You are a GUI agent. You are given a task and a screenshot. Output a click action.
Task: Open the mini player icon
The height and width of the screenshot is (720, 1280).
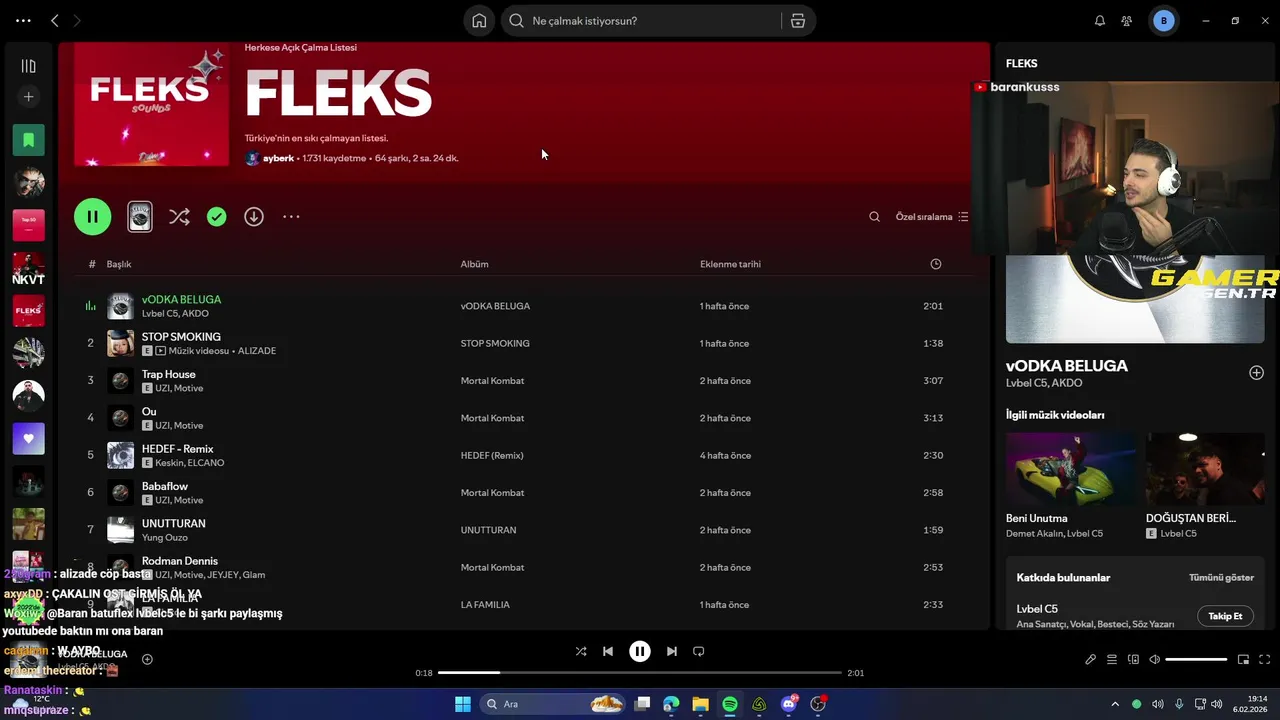pyautogui.click(x=1243, y=659)
